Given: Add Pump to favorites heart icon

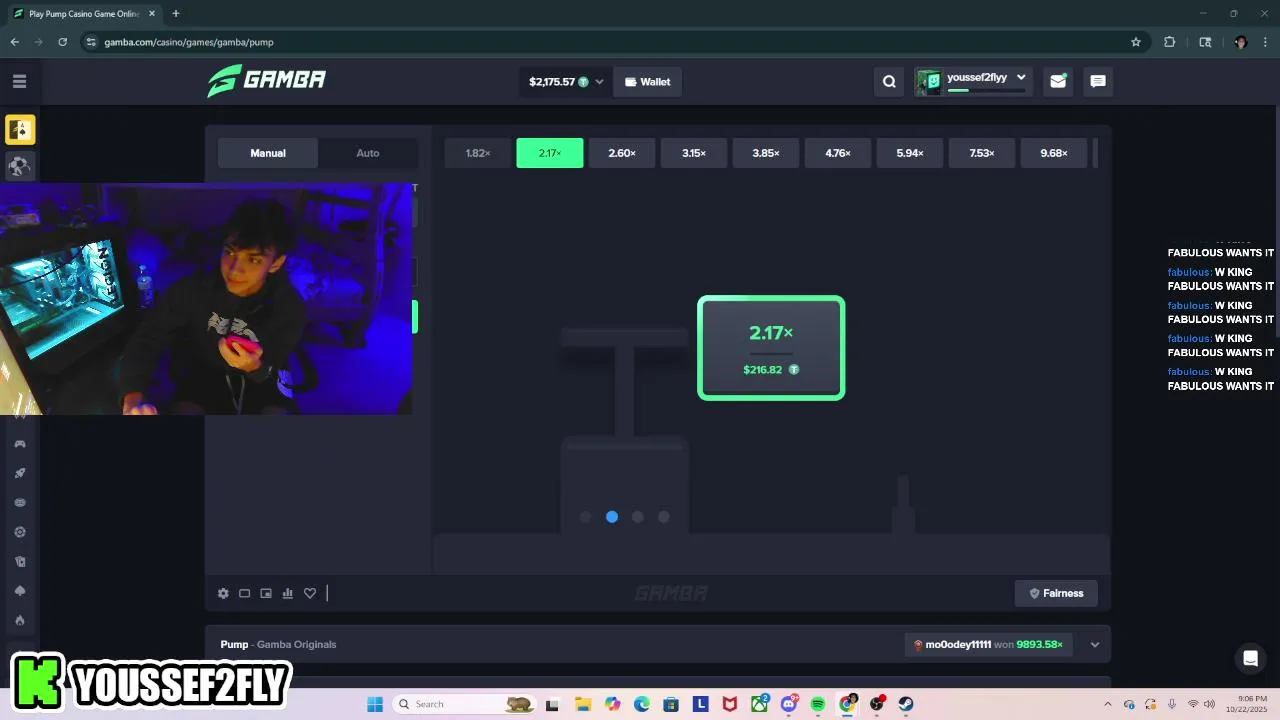Looking at the screenshot, I should click(310, 593).
